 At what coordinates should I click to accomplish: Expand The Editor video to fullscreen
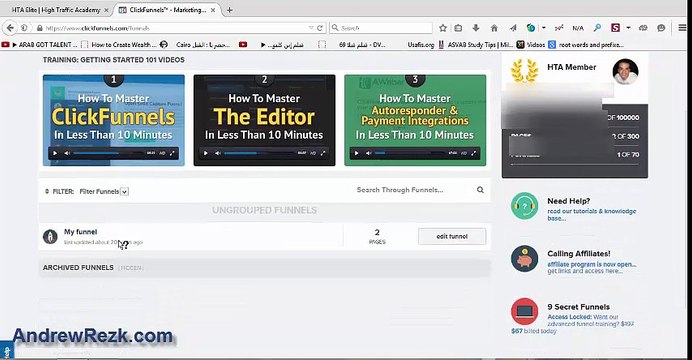pos(323,153)
